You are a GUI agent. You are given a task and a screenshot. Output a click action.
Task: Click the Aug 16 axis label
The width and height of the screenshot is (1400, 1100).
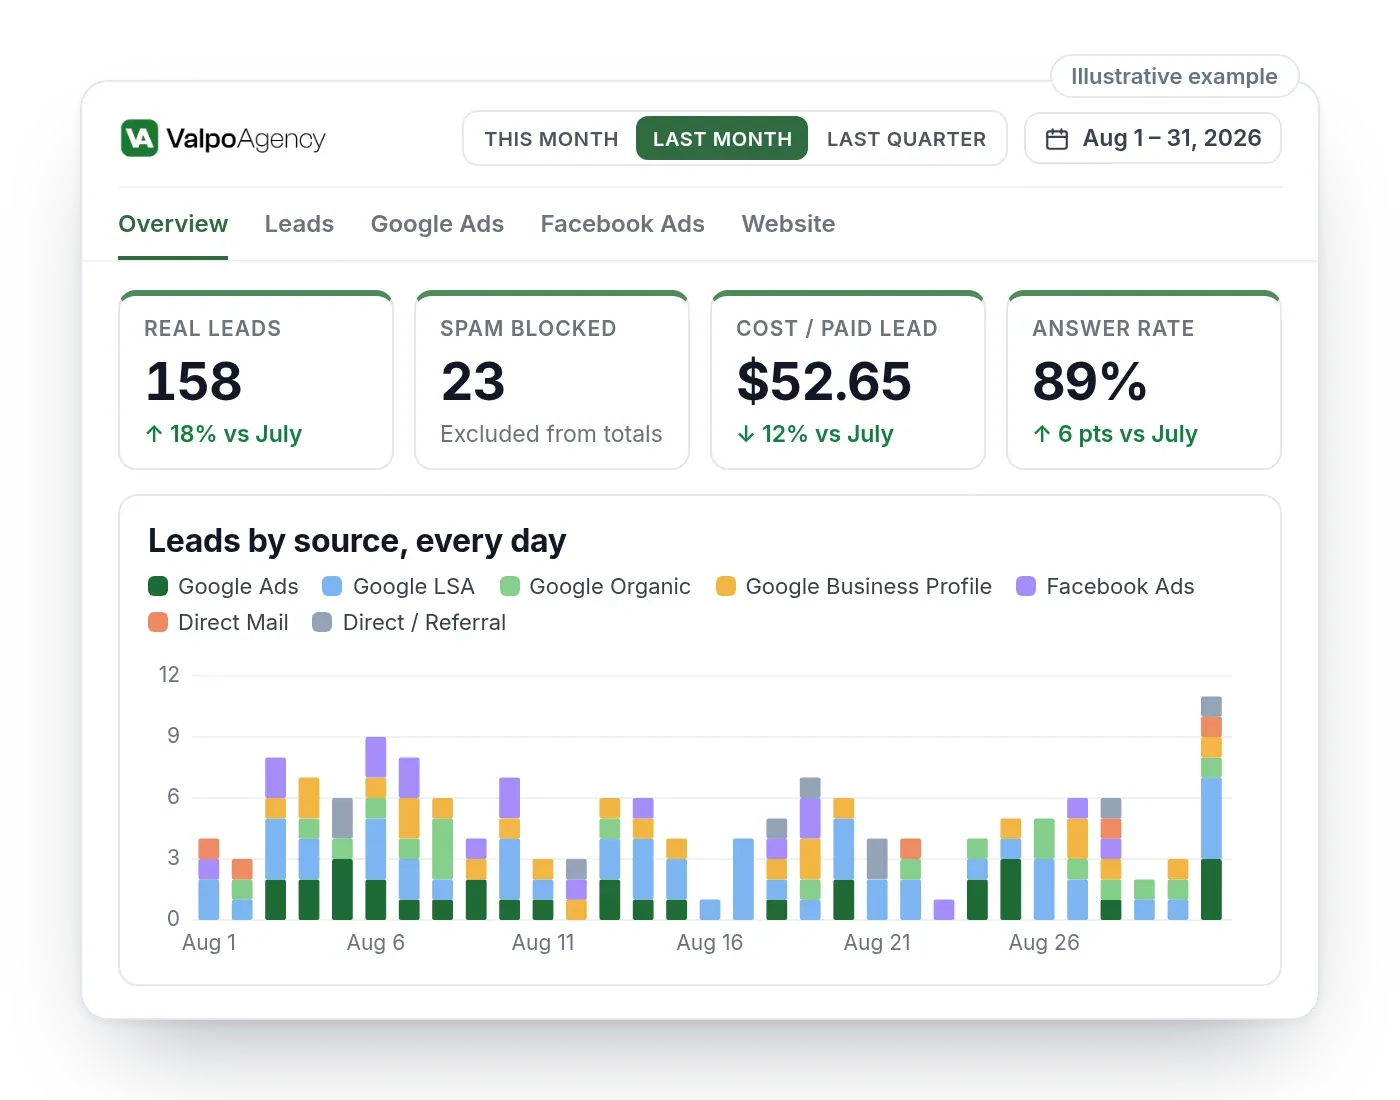coord(710,942)
